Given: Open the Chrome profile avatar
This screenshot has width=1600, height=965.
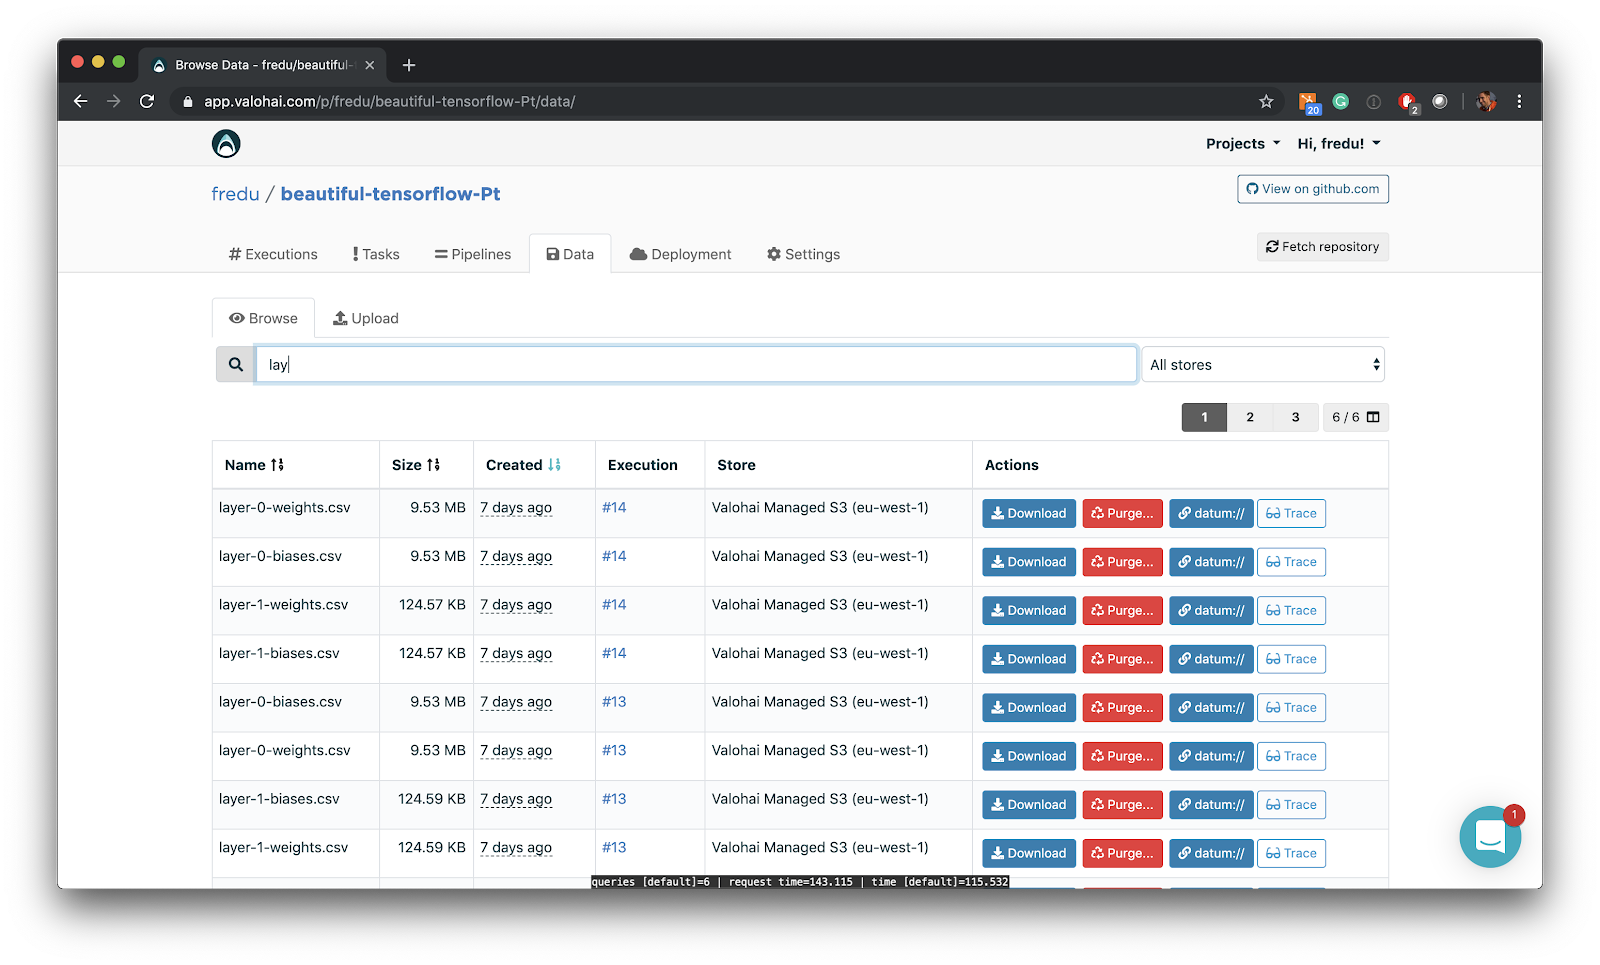Looking at the screenshot, I should [x=1486, y=101].
